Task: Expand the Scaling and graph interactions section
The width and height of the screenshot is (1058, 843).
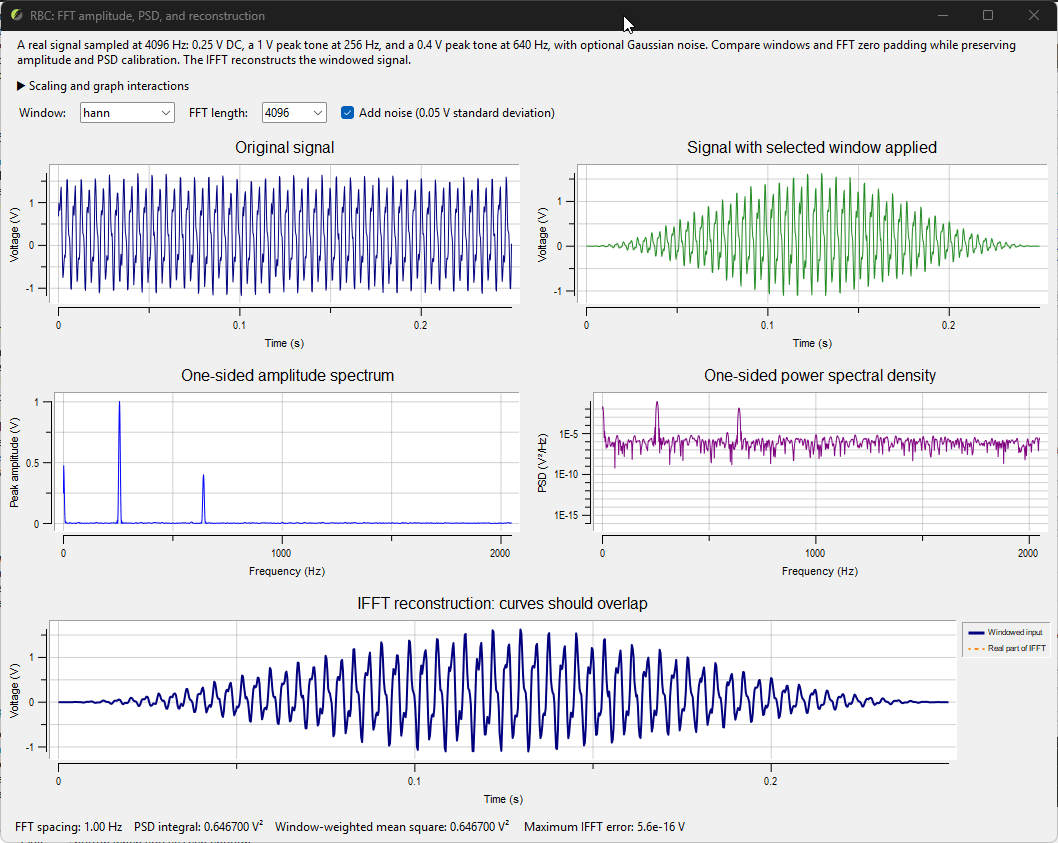Action: 103,86
